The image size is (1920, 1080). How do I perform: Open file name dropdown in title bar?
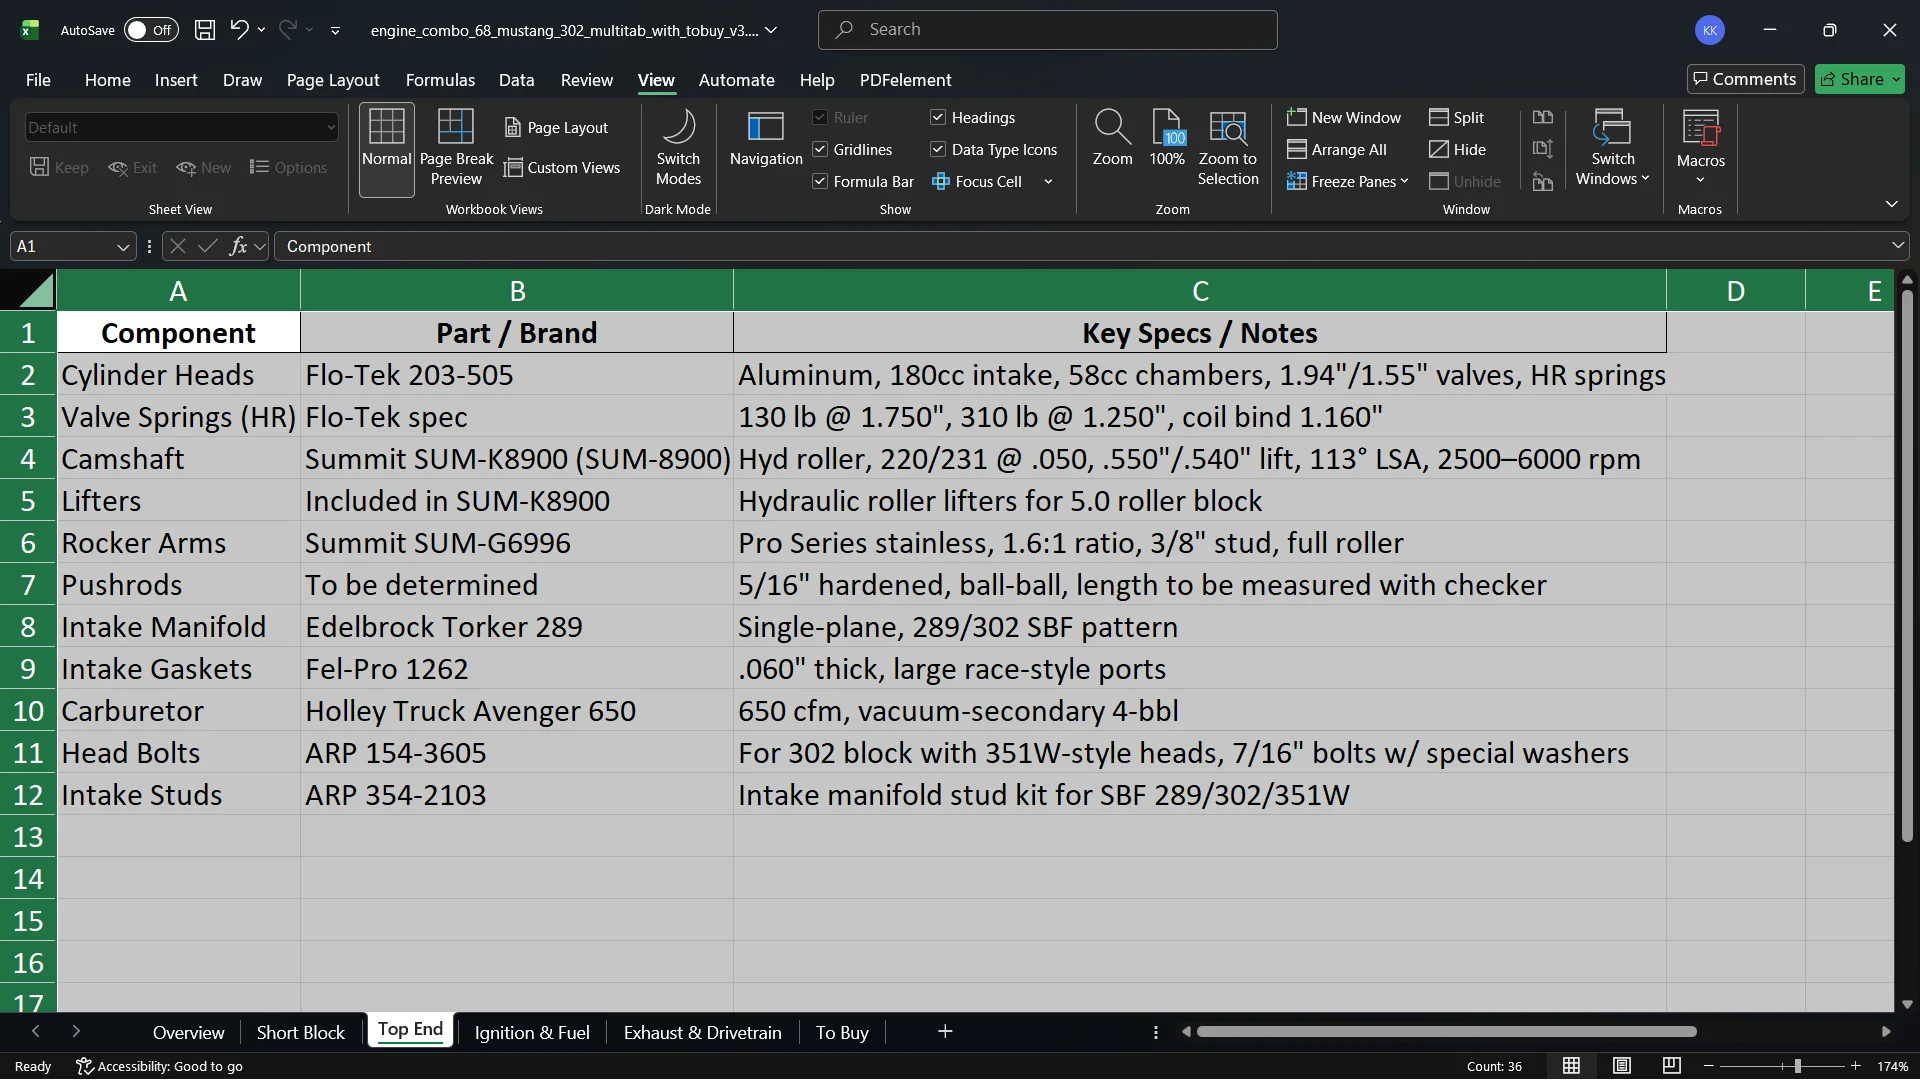coord(771,31)
